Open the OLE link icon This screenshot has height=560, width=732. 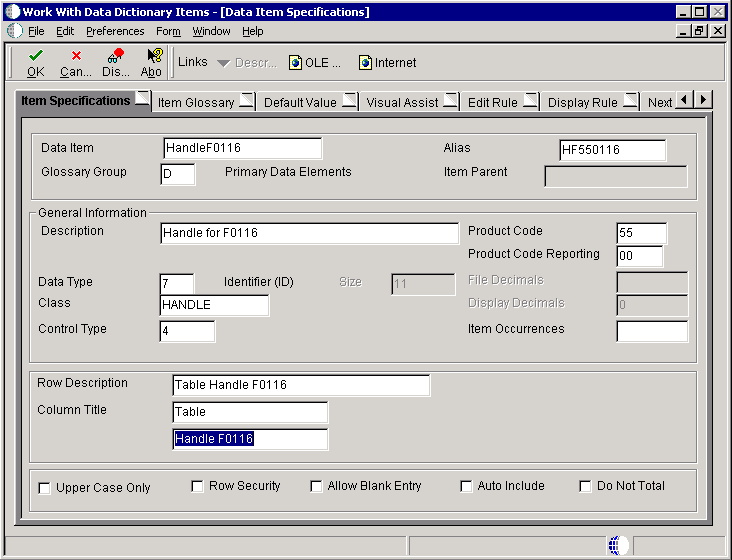295,63
